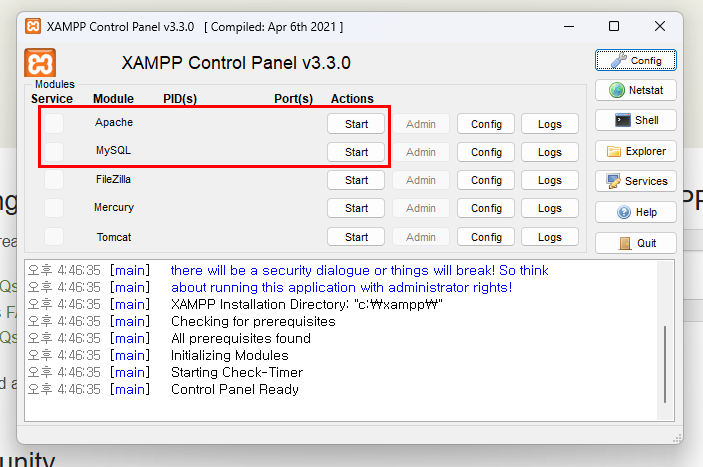Toggle the FileZilla service checkbox
The width and height of the screenshot is (703, 467).
pyautogui.click(x=54, y=180)
